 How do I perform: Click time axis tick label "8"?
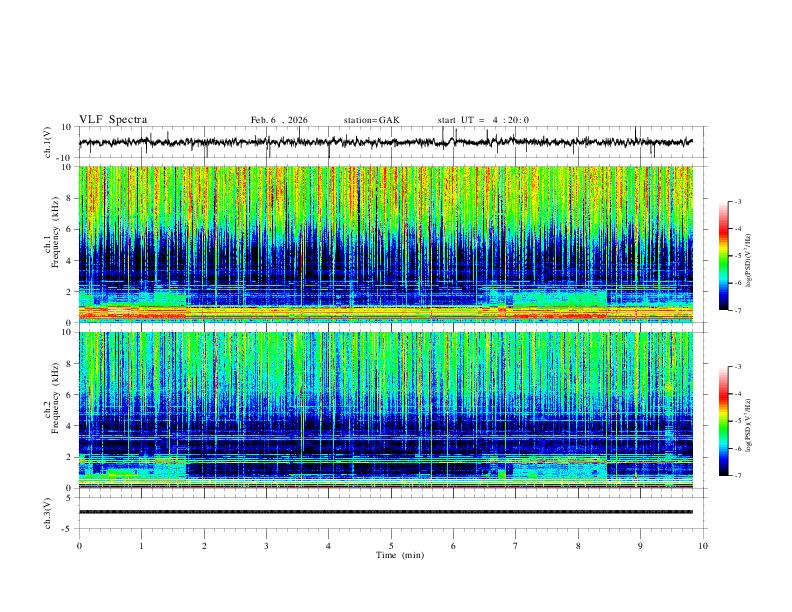click(x=578, y=546)
